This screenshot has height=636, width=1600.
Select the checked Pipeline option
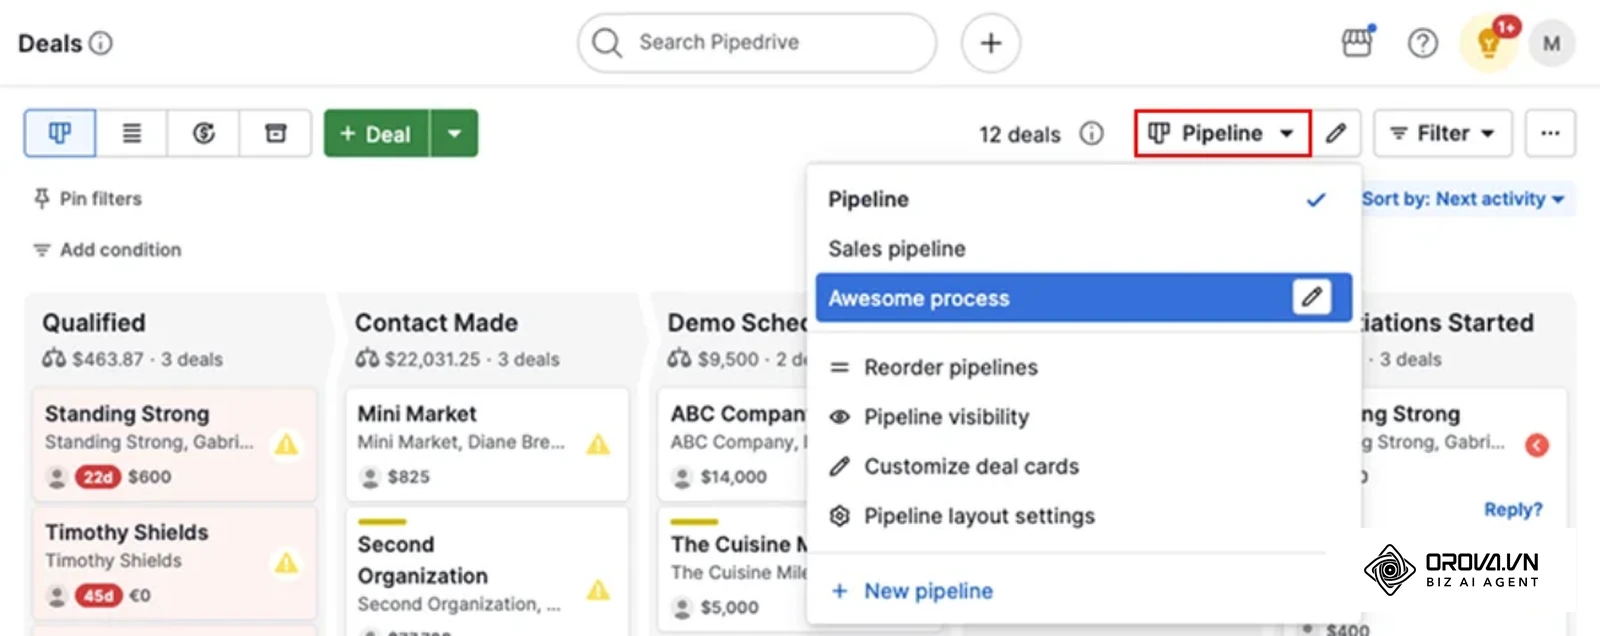[x=1083, y=199]
